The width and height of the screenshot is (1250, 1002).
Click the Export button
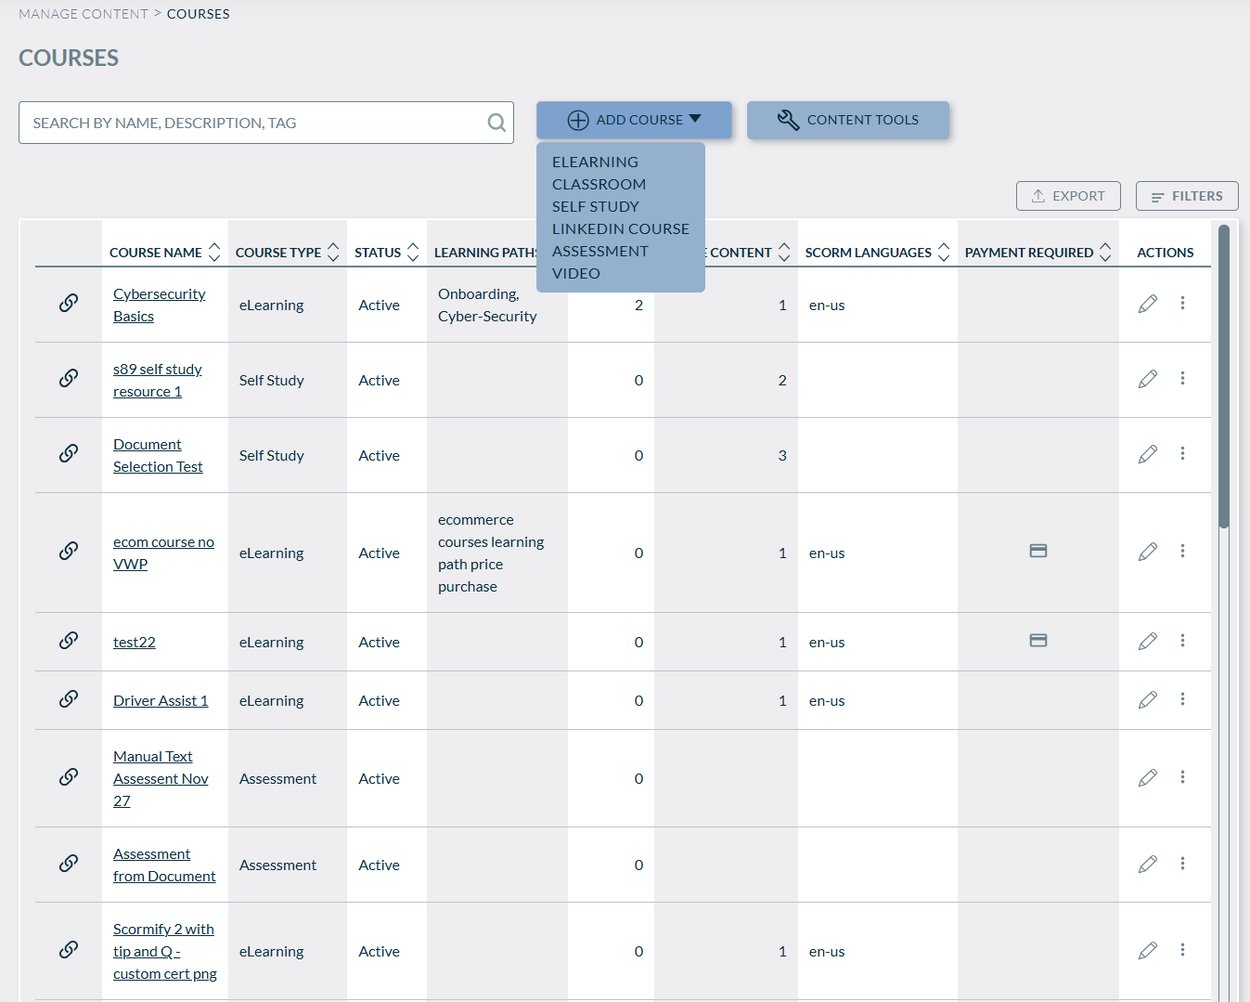1068,195
